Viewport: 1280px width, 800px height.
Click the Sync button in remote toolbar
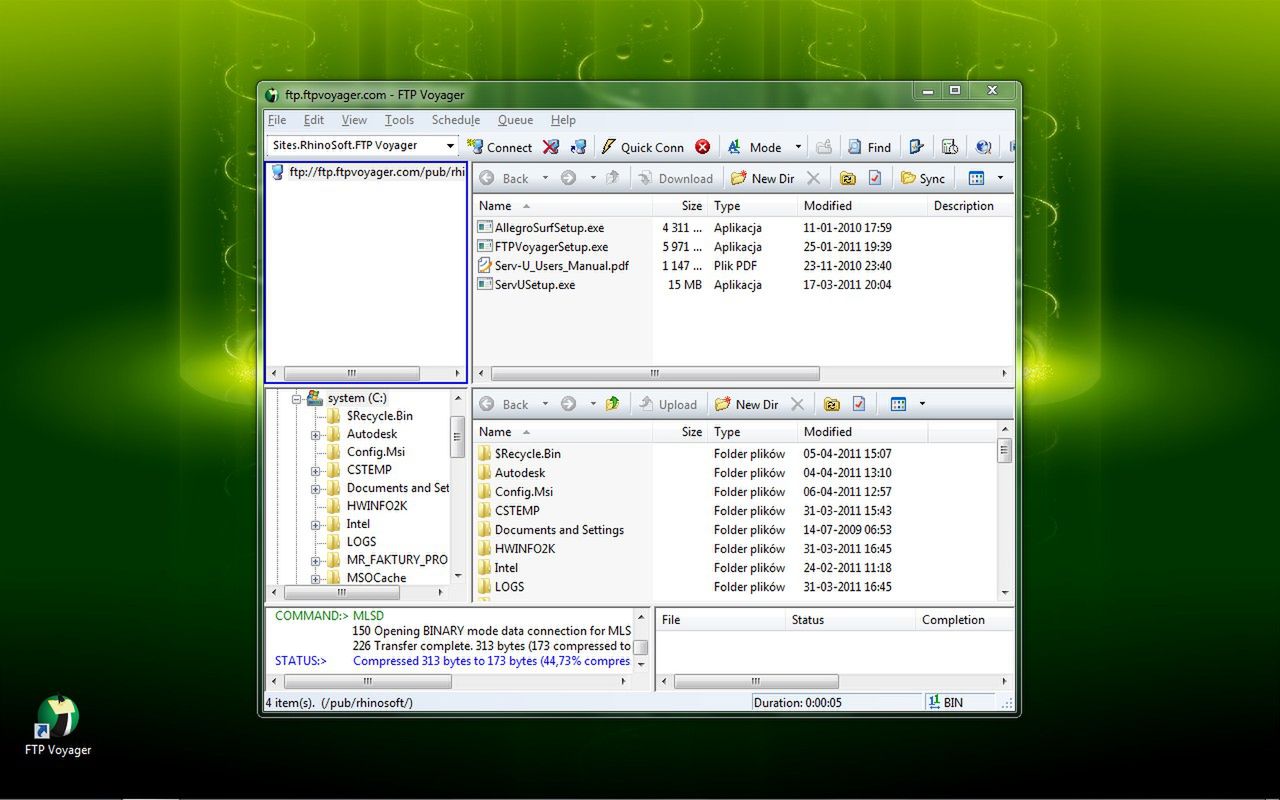(x=923, y=178)
